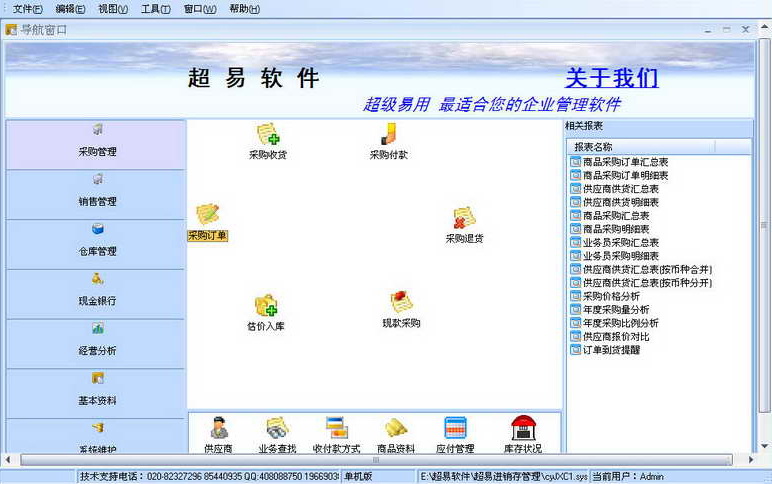Click the 当前用户: Admin status entry
Viewport: 772px width, 484px height.
(680, 476)
